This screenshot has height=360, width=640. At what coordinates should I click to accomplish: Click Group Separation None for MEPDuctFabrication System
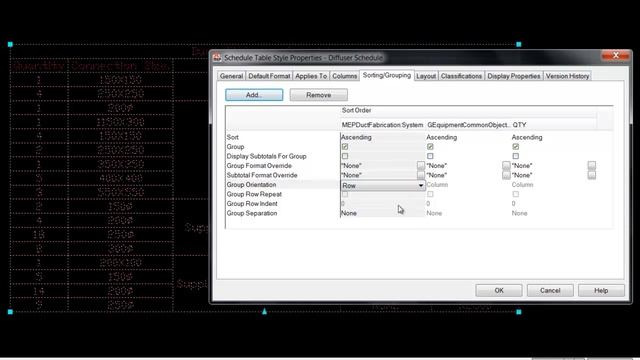pos(349,213)
